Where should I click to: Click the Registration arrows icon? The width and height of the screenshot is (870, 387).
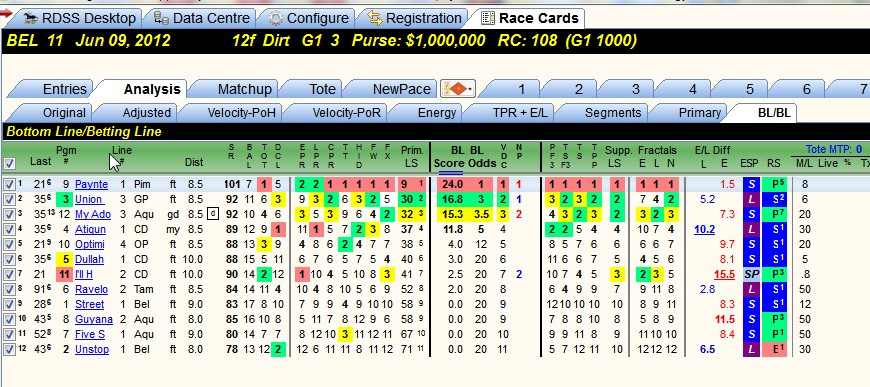point(375,18)
